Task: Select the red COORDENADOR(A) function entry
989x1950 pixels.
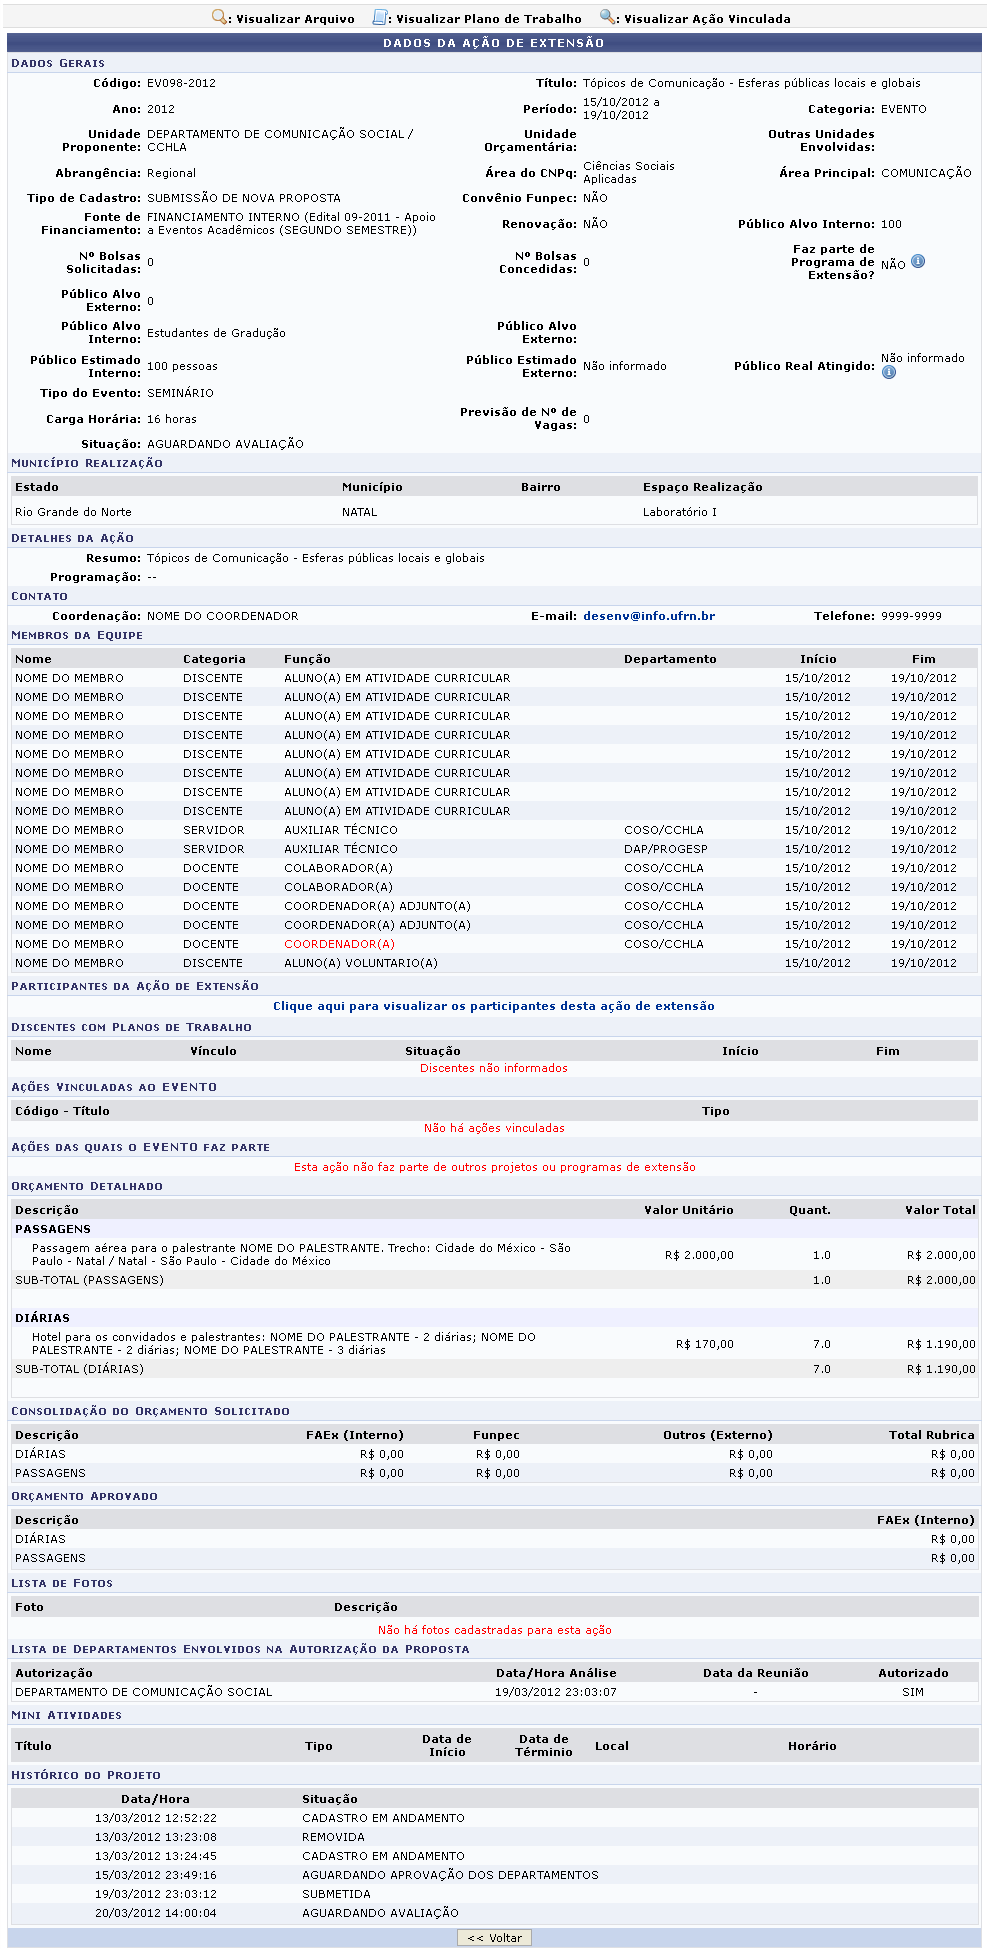Action: coord(339,944)
